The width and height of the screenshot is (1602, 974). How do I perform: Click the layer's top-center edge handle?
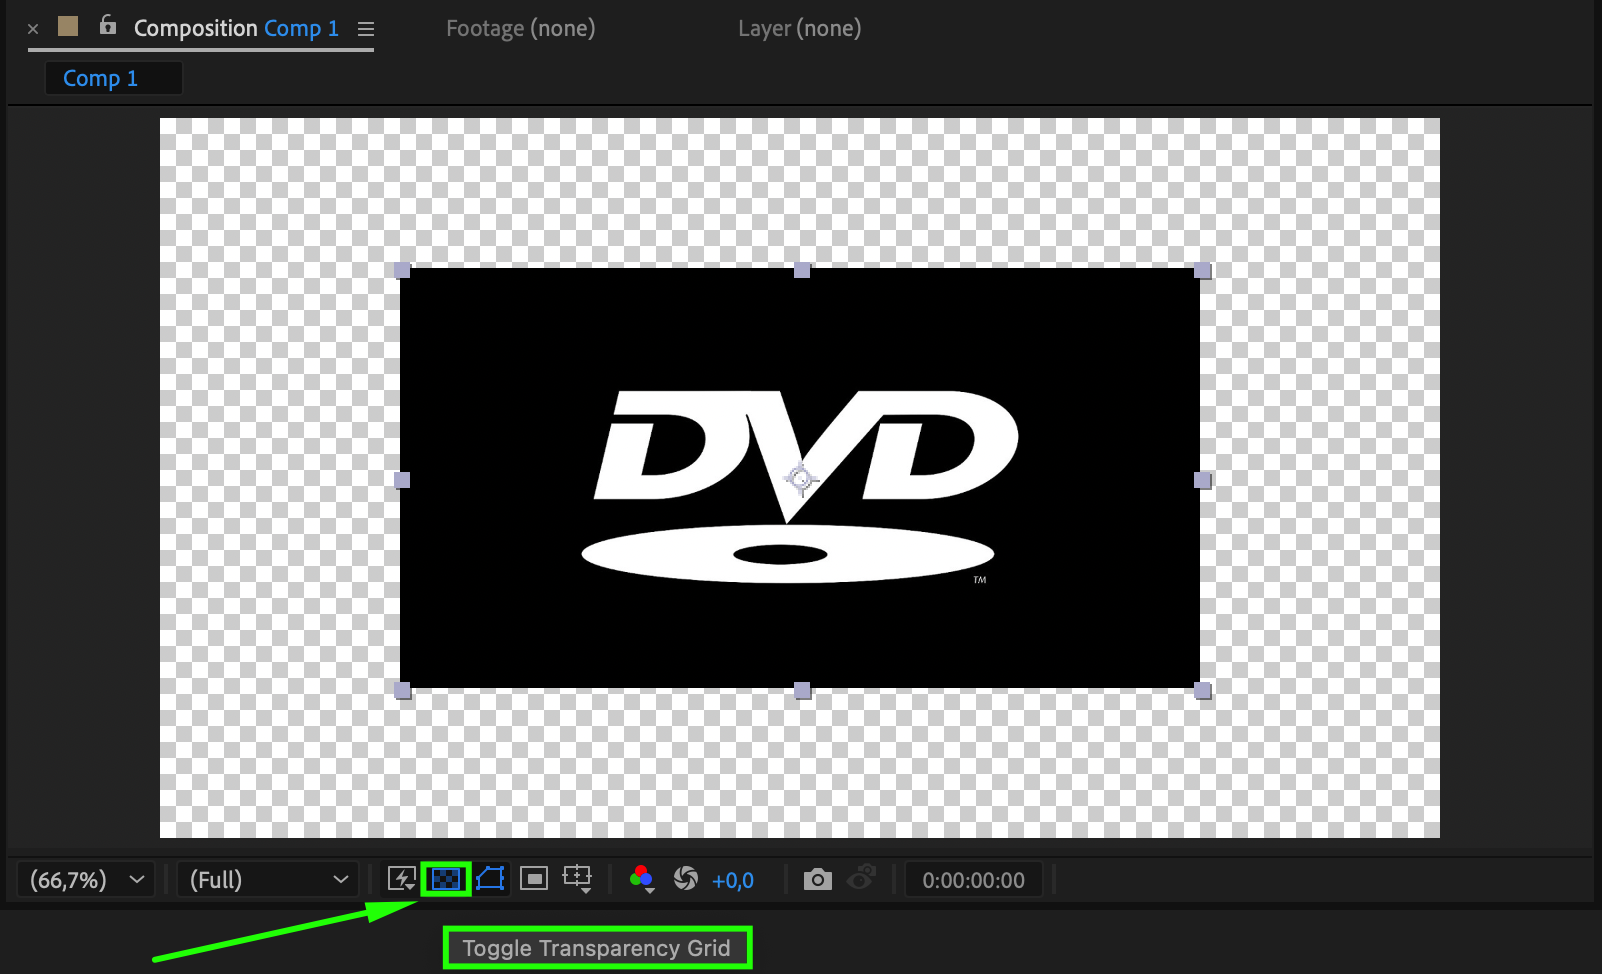[802, 270]
